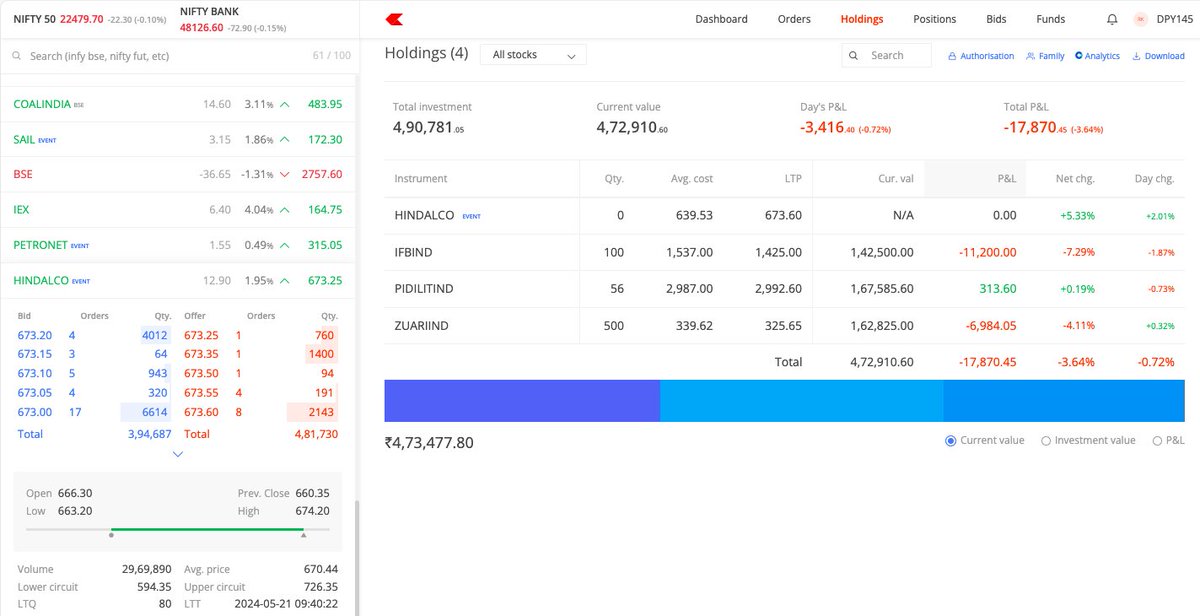
Task: Click the watchlist search magnifier icon
Action: click(x=18, y=56)
